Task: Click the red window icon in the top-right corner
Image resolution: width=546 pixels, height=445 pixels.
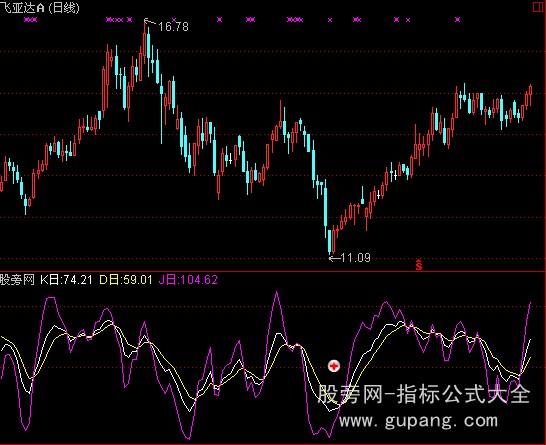Action: 538,7
